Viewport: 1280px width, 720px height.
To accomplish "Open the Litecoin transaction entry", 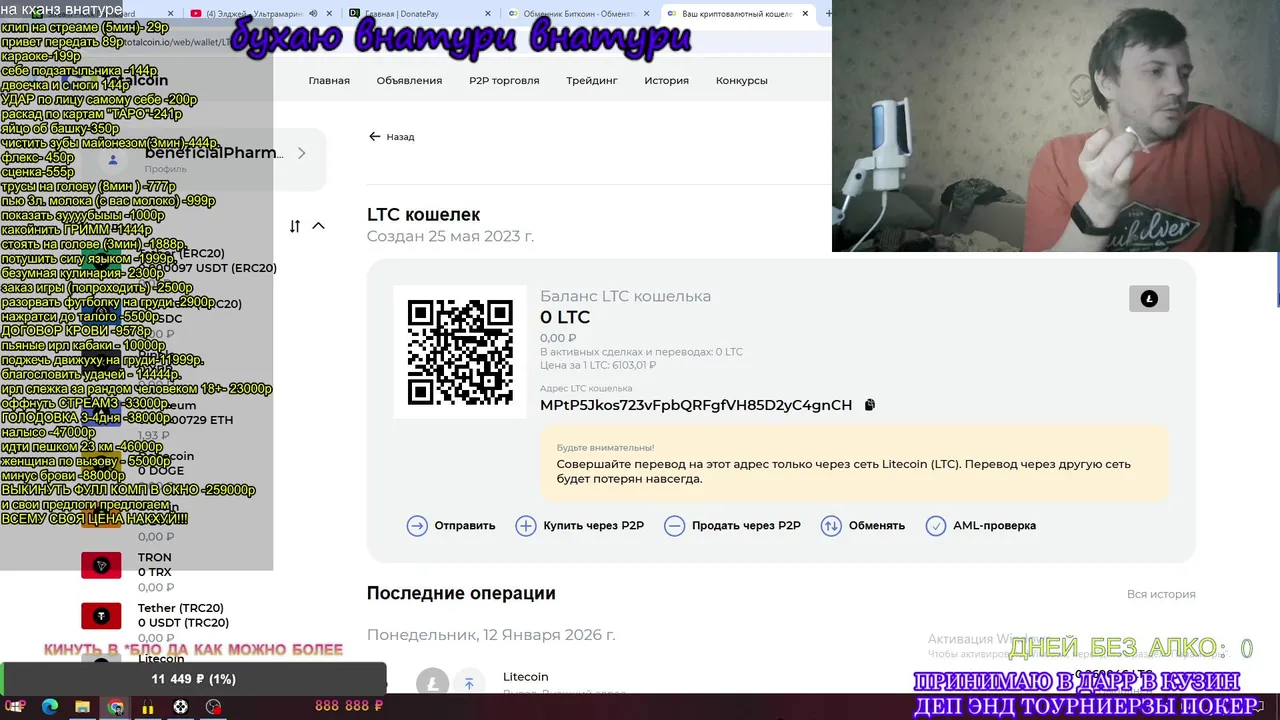I will (x=780, y=680).
